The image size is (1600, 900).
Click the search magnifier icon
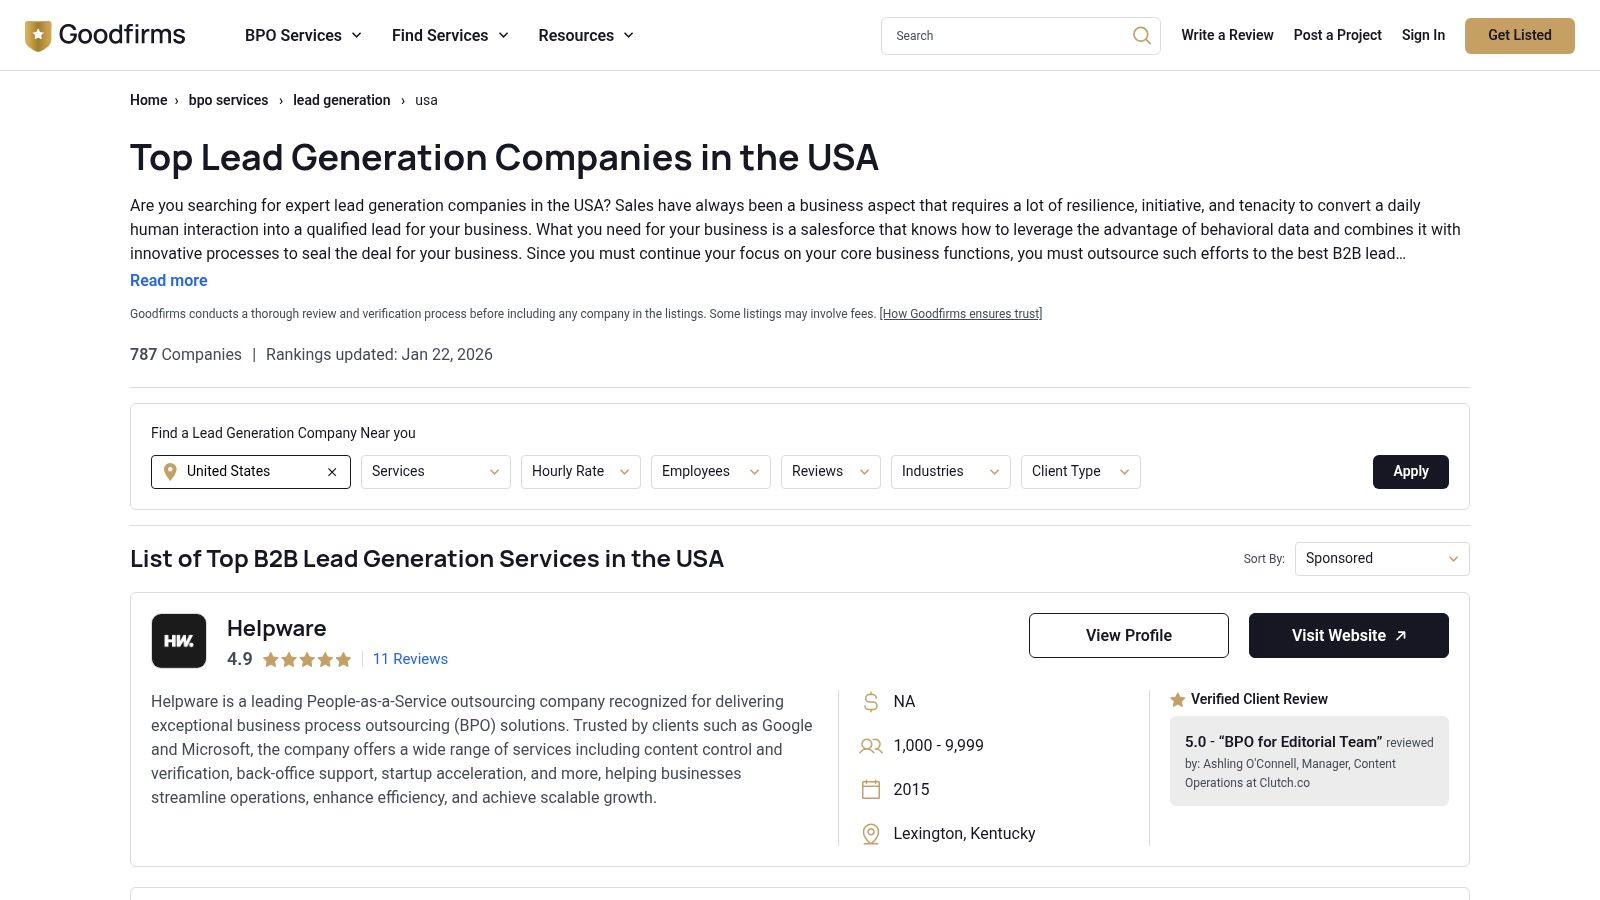tap(1141, 35)
